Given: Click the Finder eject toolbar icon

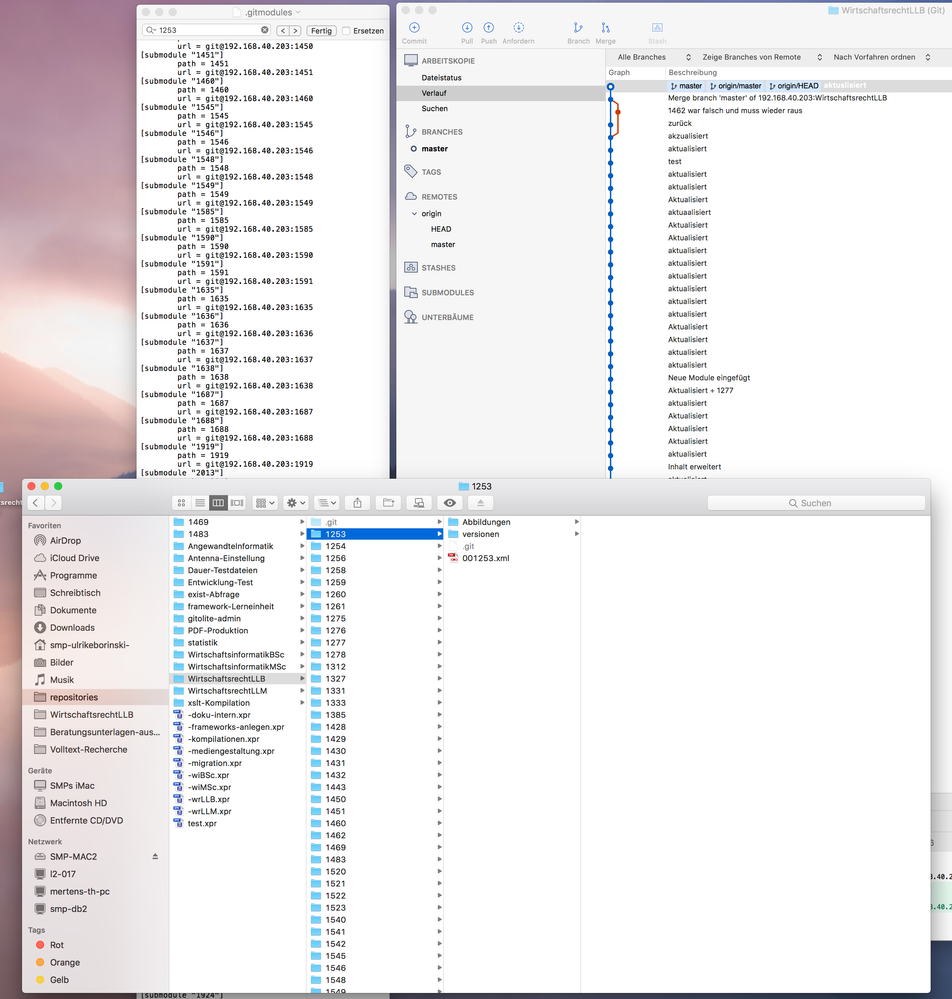Looking at the screenshot, I should (x=480, y=503).
